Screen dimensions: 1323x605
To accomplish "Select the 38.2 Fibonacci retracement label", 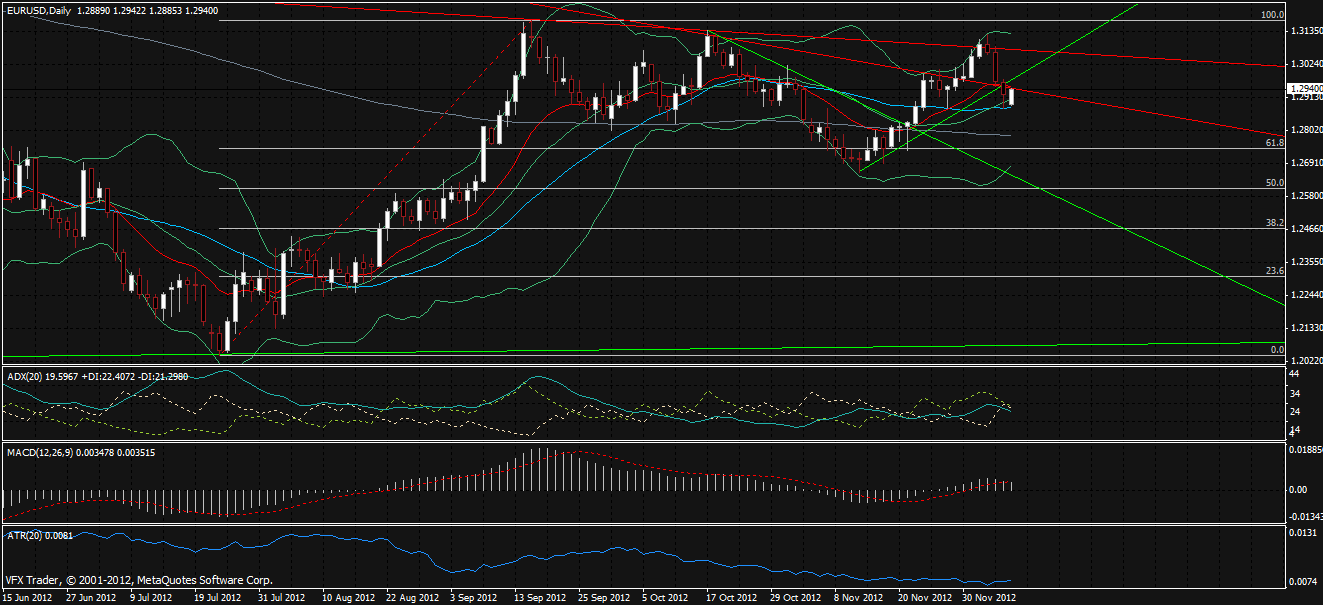I will [x=1274, y=223].
